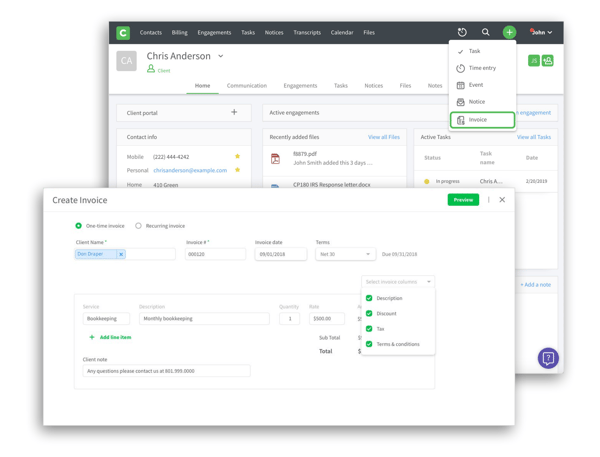
Task: Click the Client note text field
Action: (166, 371)
